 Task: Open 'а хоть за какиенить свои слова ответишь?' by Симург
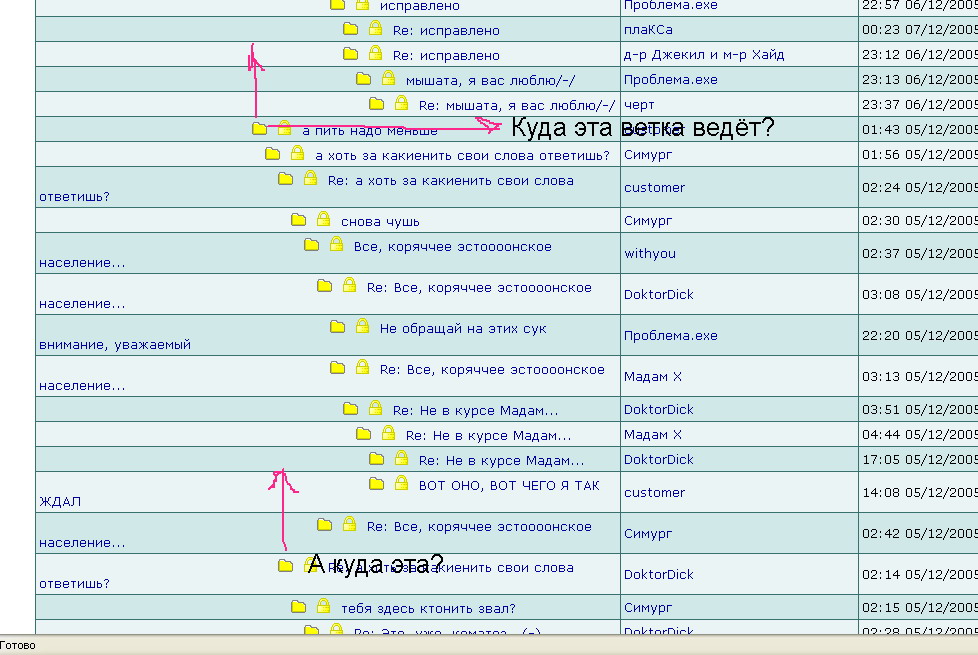pyautogui.click(x=462, y=155)
